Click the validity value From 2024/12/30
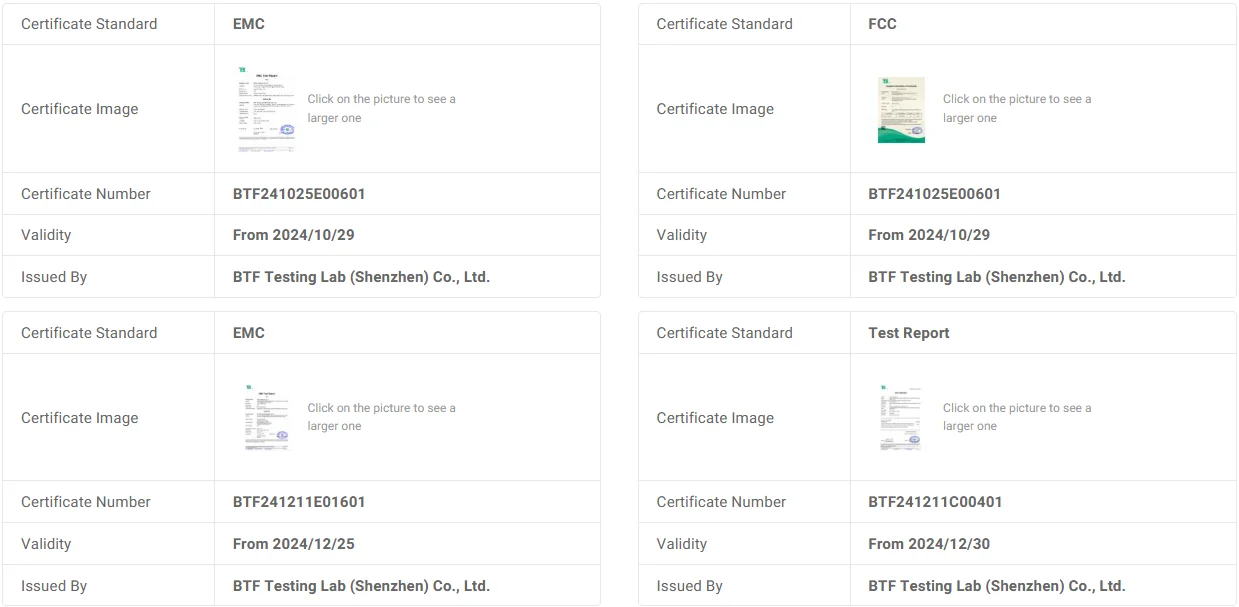1239x607 pixels. pyautogui.click(x=929, y=544)
